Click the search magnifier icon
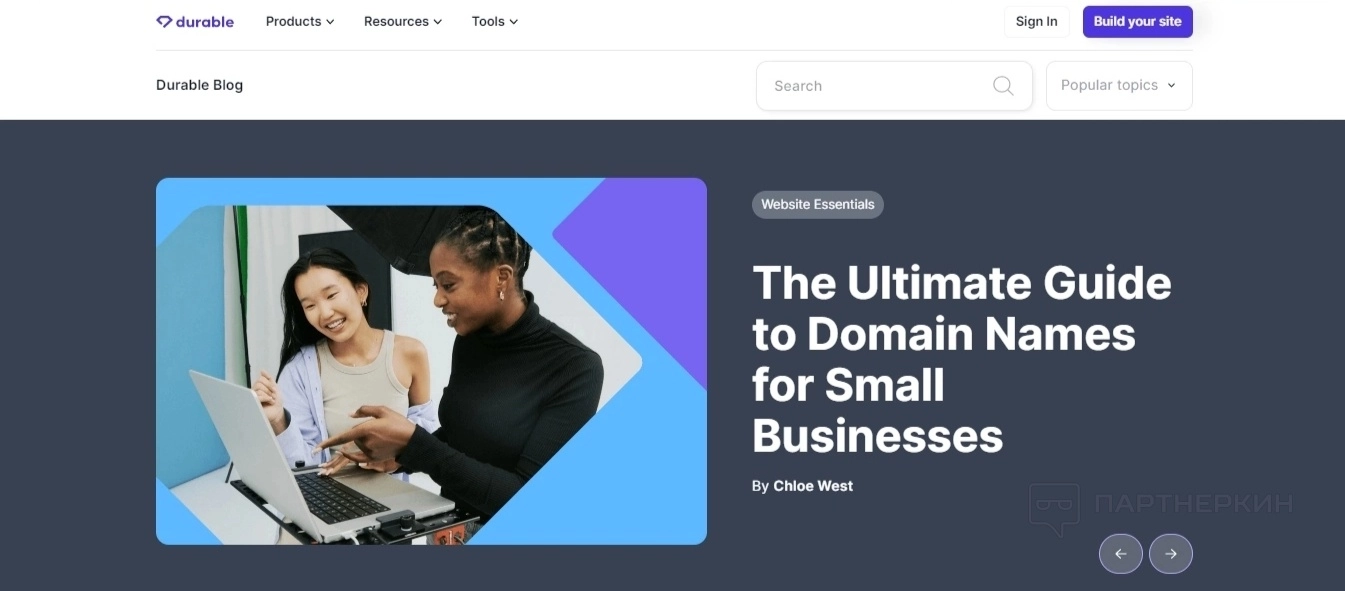 click(x=1003, y=86)
